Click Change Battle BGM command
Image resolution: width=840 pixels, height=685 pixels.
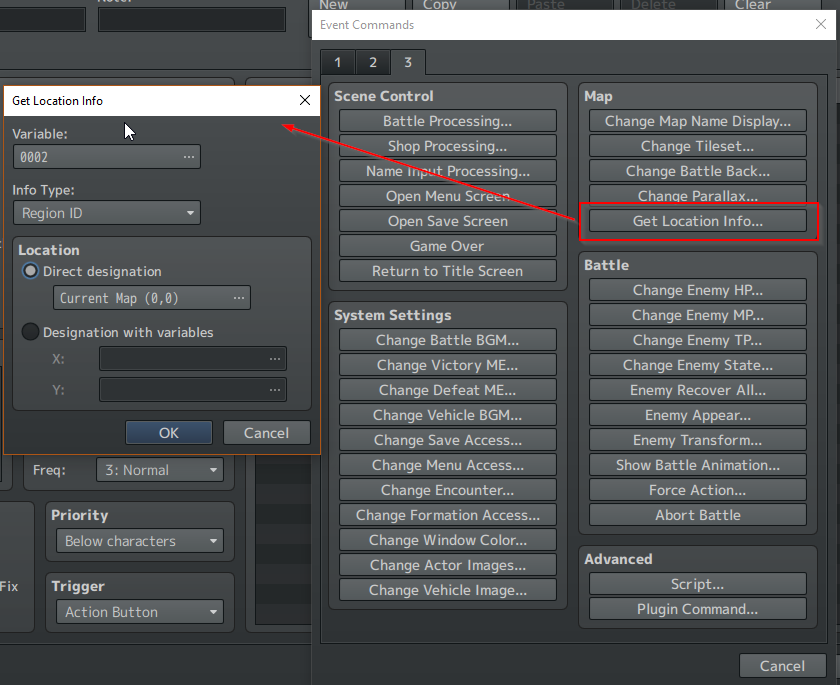pyautogui.click(x=447, y=340)
